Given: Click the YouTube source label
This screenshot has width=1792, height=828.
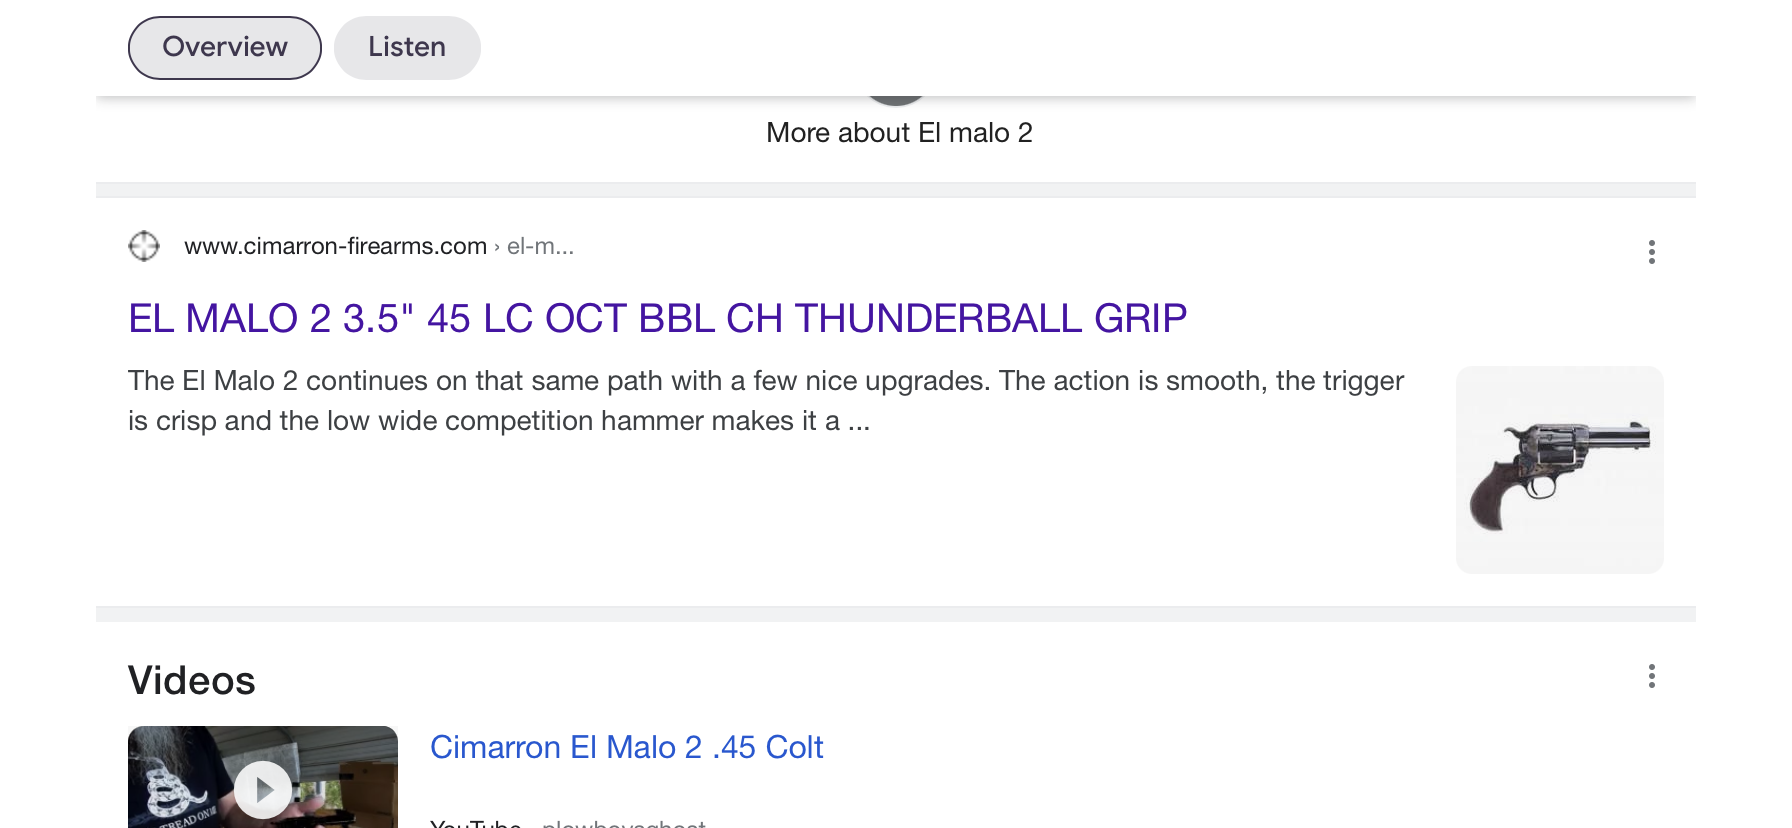Looking at the screenshot, I should click(x=475, y=823).
